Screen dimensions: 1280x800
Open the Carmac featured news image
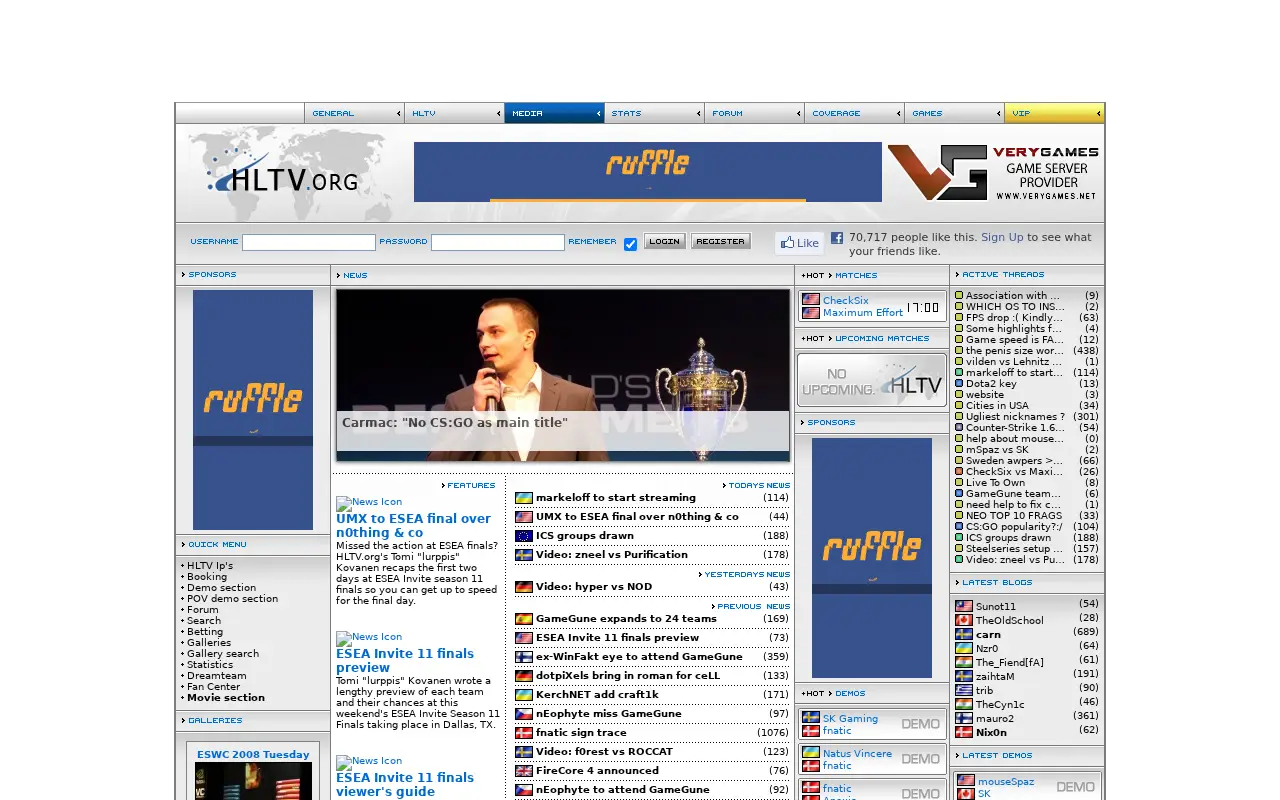(563, 375)
